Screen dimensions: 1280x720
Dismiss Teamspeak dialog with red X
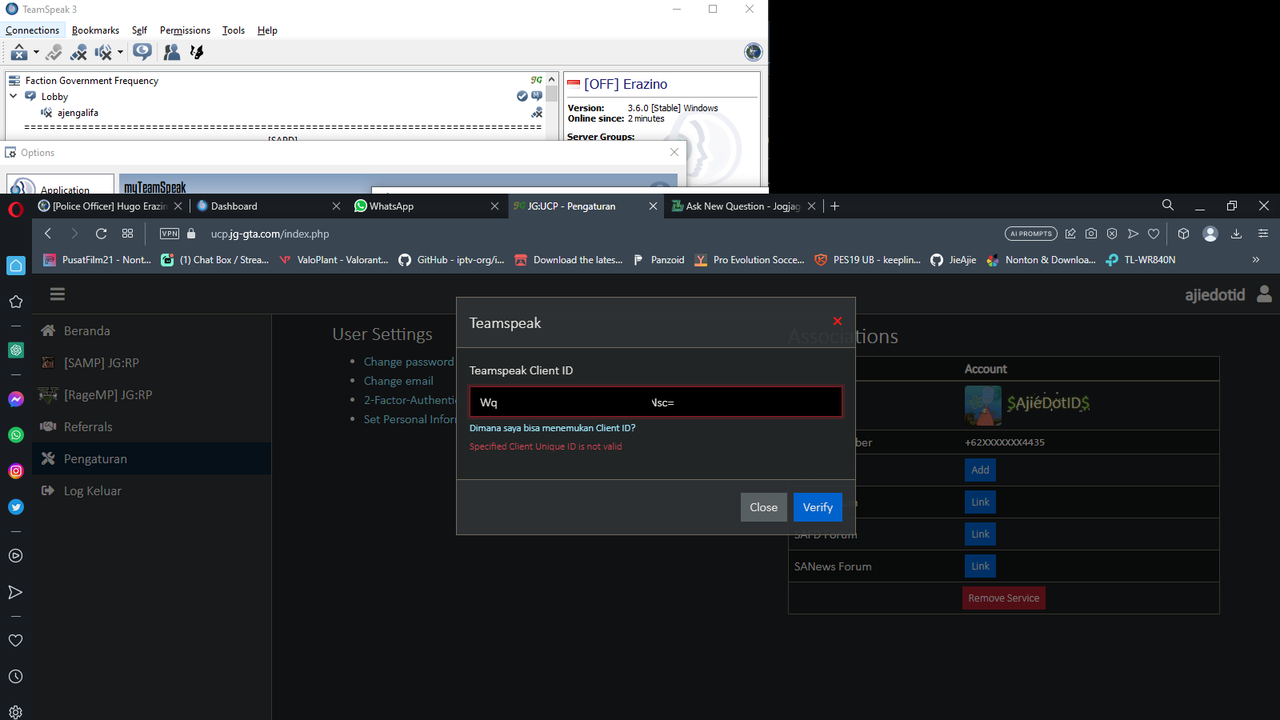pos(838,321)
